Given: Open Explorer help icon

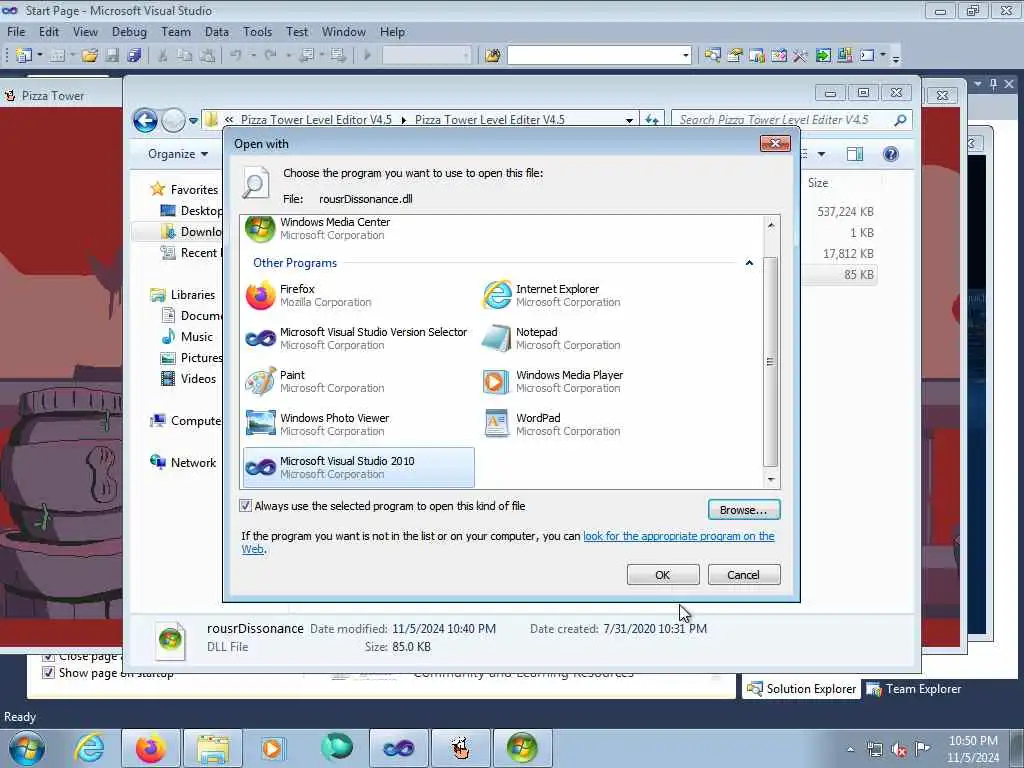Looking at the screenshot, I should [891, 154].
